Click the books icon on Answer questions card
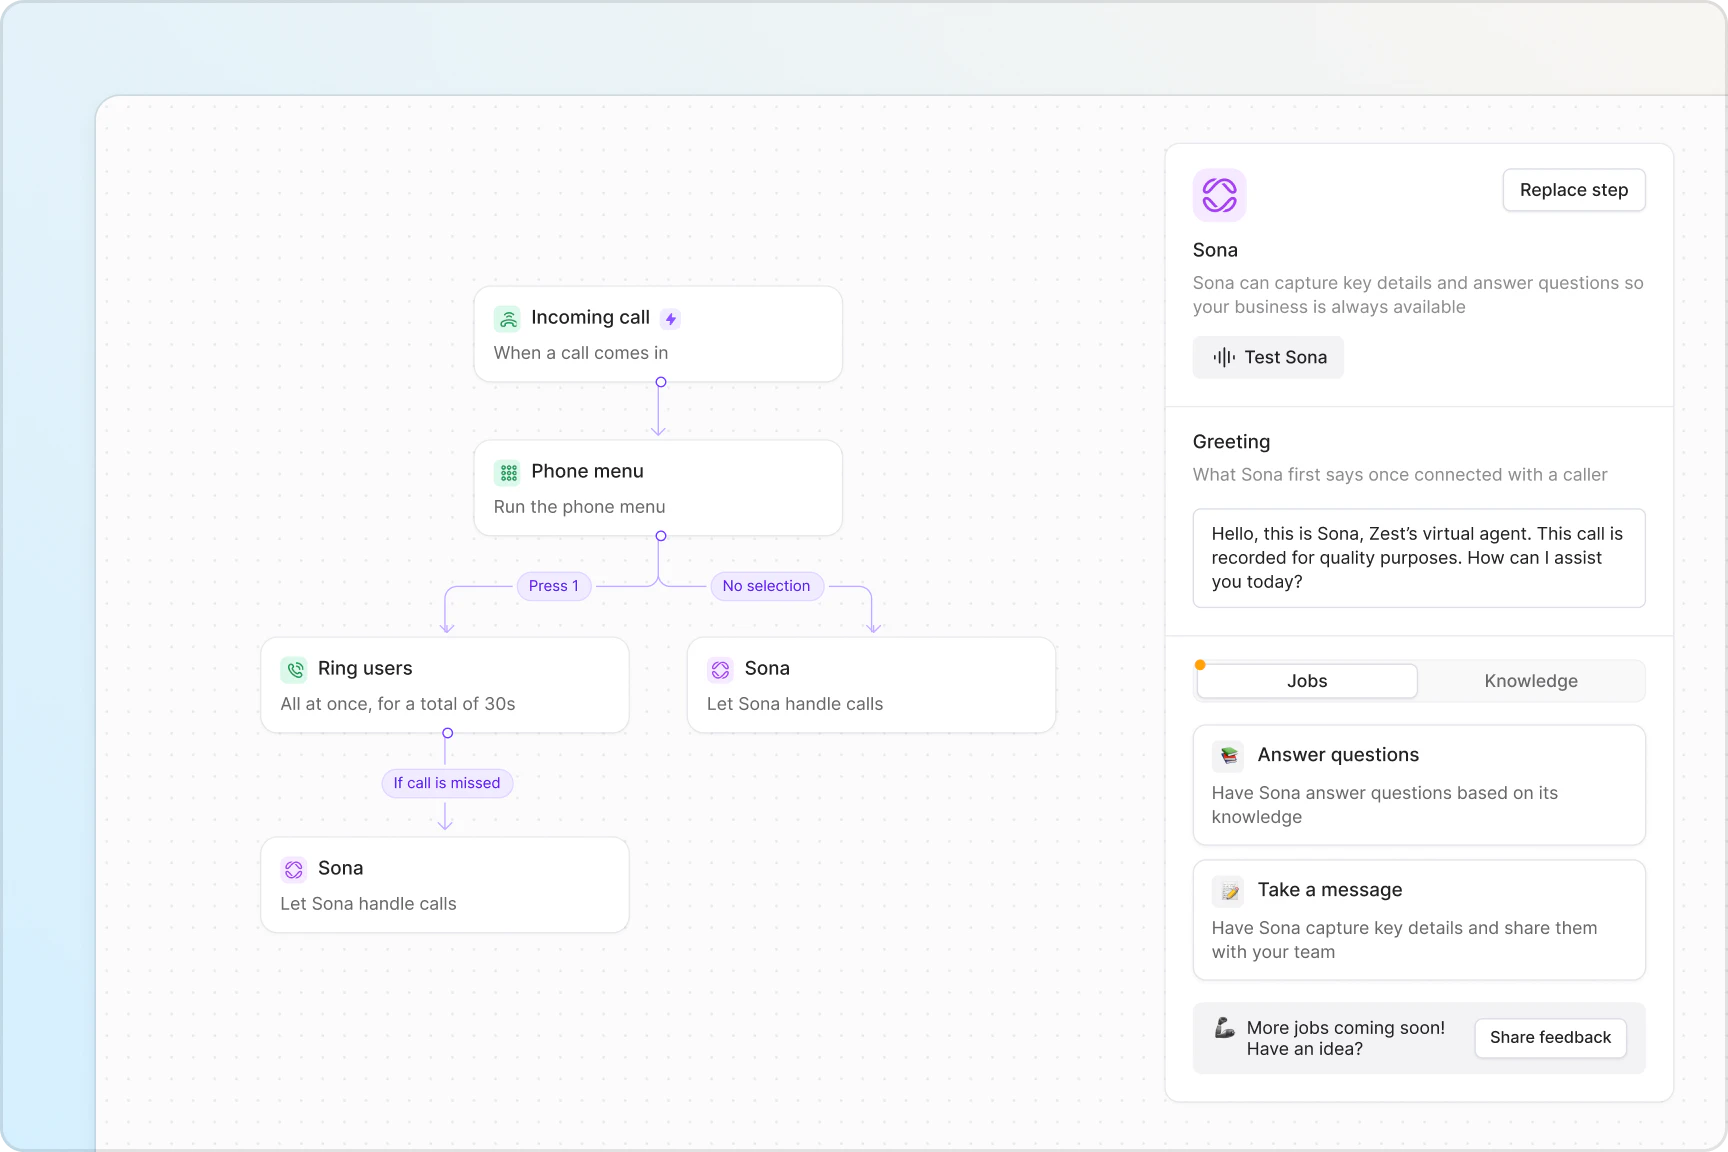 pos(1228,756)
